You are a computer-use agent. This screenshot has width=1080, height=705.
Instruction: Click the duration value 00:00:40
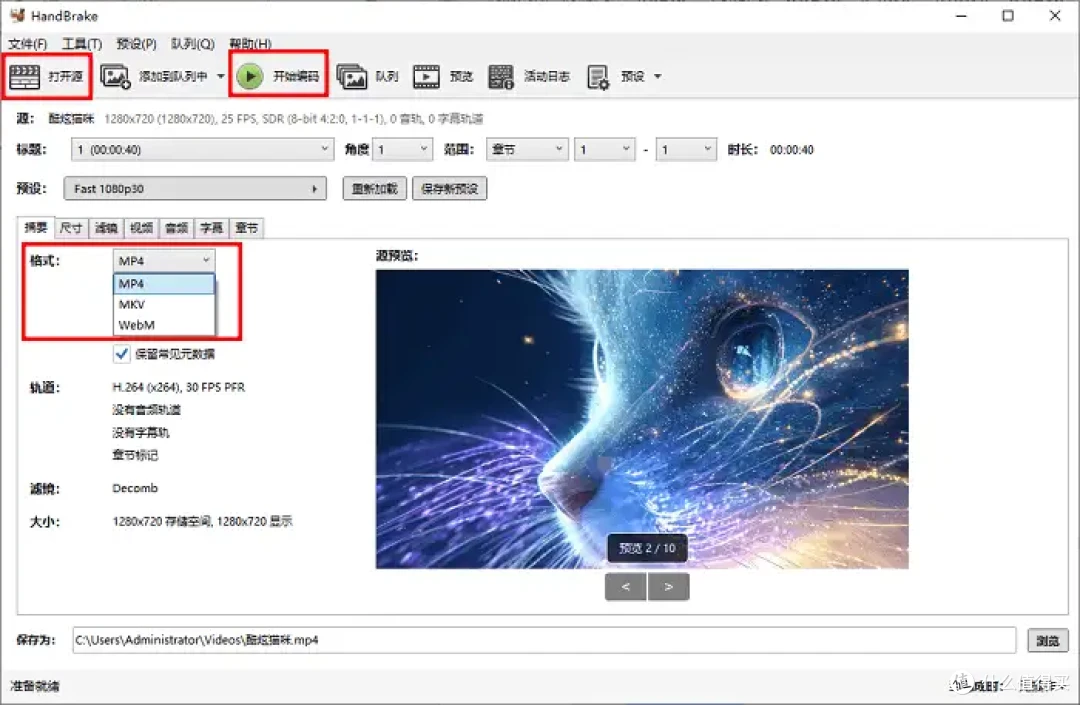[791, 149]
